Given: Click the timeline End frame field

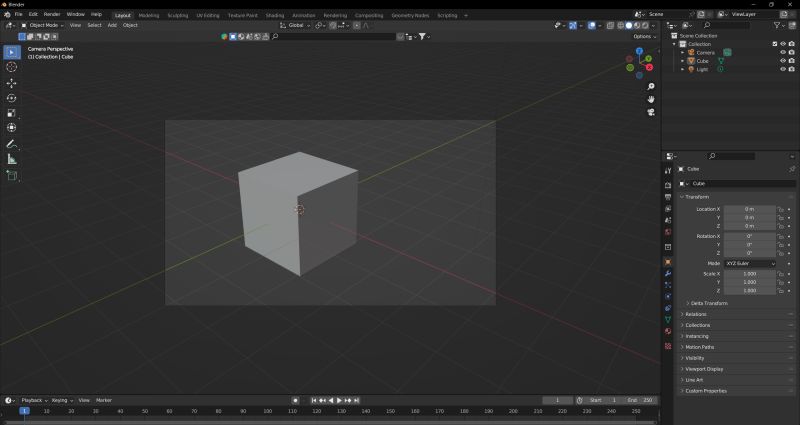Looking at the screenshot, I should pos(641,401).
